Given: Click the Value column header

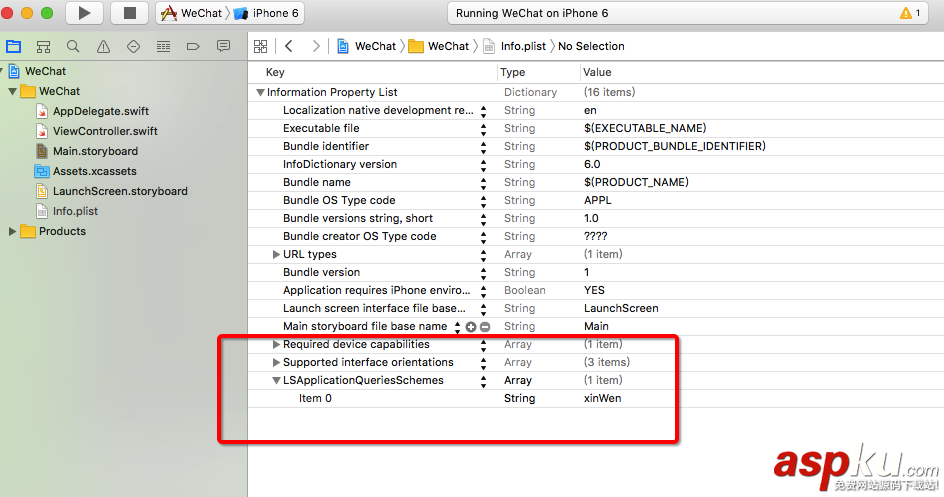Looking at the screenshot, I should tap(597, 72).
